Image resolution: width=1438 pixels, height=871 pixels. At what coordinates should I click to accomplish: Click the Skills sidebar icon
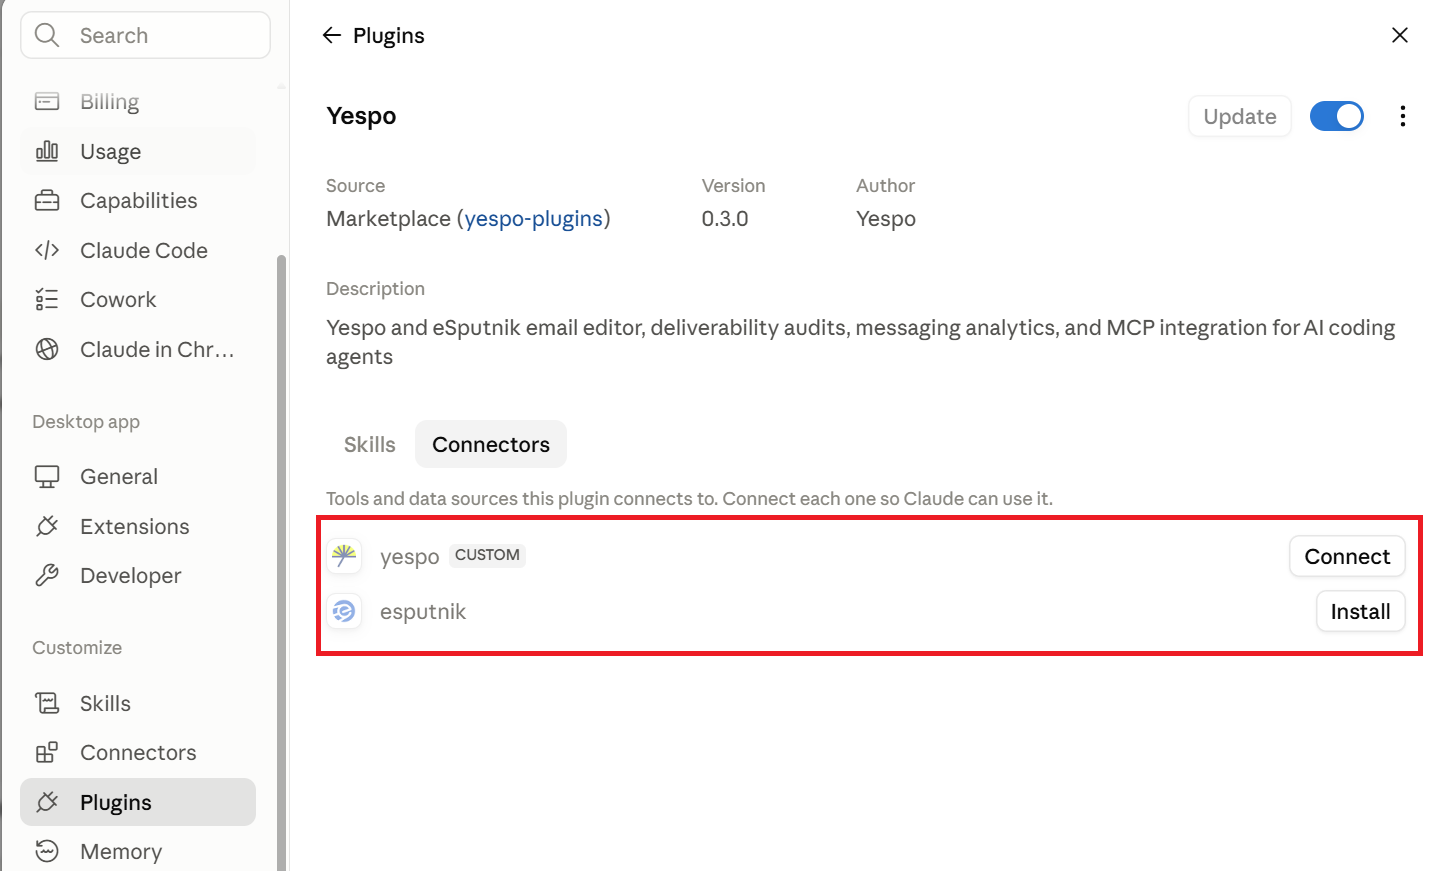point(47,703)
